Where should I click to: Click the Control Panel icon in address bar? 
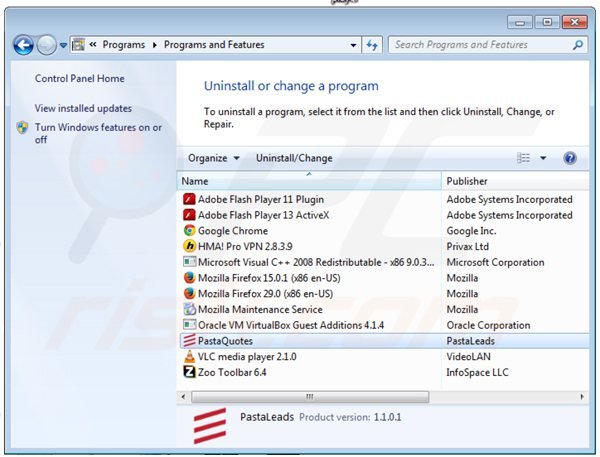(x=78, y=45)
